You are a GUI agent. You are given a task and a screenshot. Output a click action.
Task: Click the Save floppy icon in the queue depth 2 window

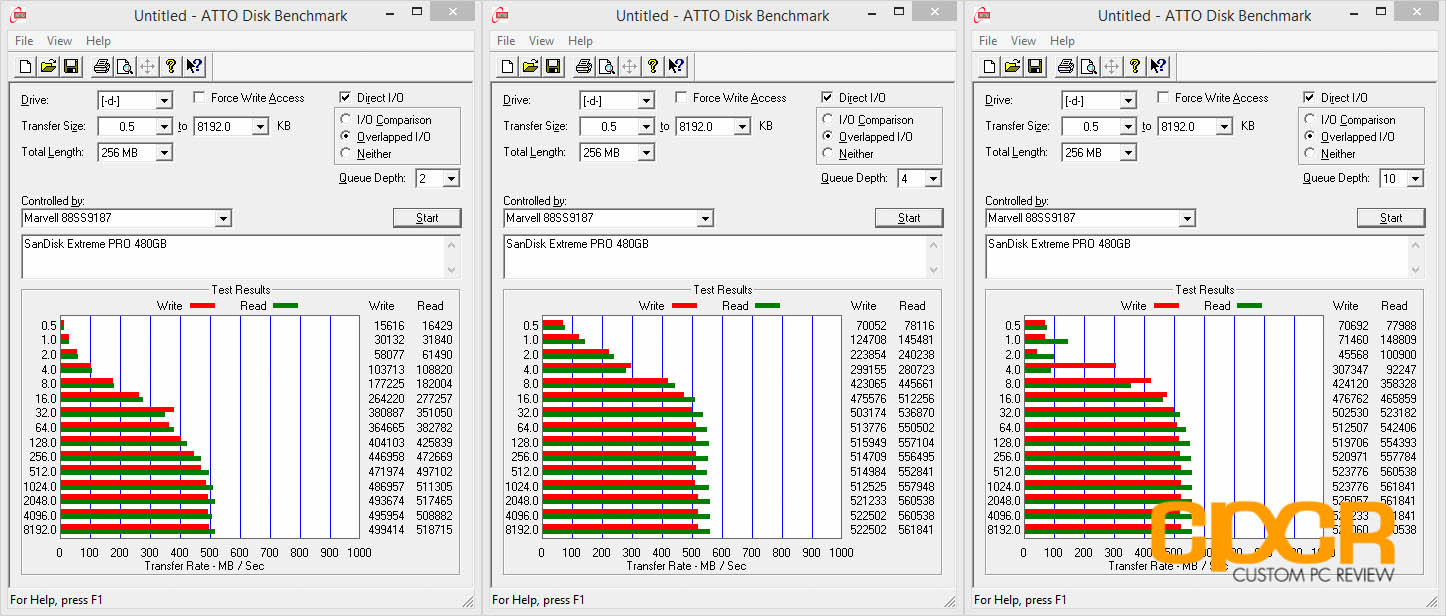[x=71, y=67]
